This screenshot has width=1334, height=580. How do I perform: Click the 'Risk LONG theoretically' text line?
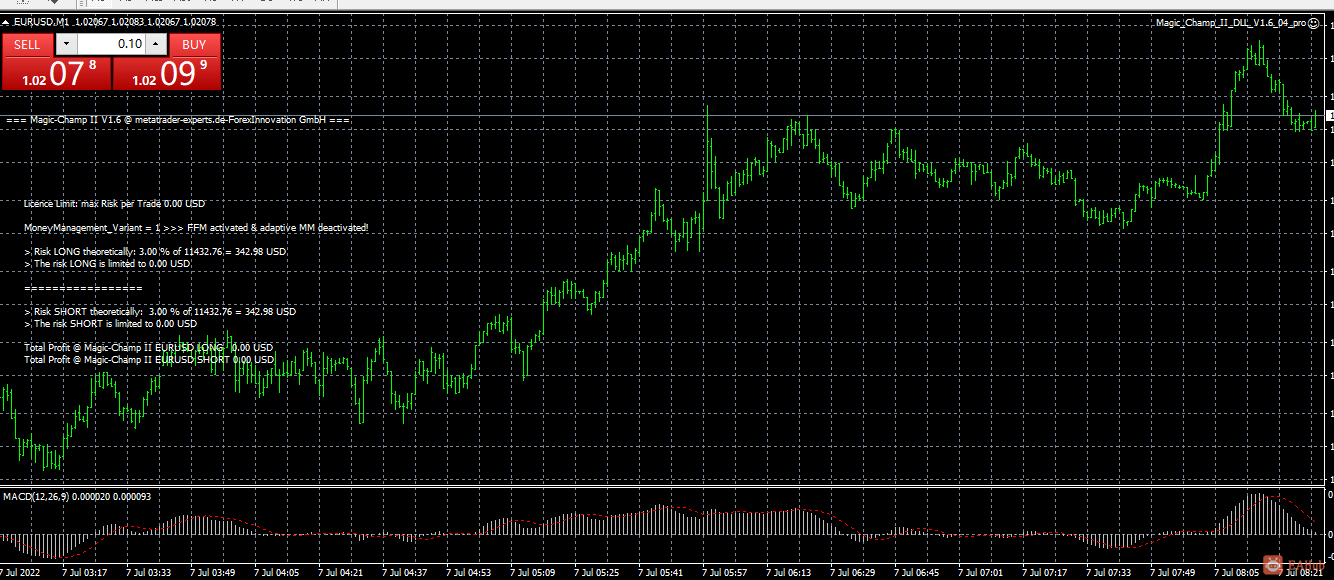155,252
